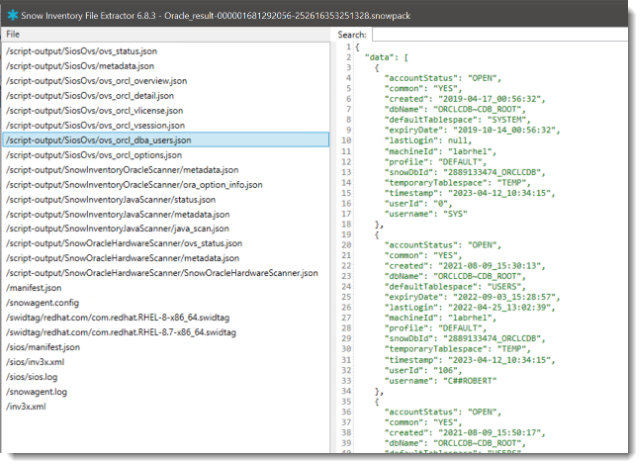This screenshot has width=643, height=468.
Task: Click the "expiryDate": "2022-09-03_15:28:57" line
Action: pos(472,297)
